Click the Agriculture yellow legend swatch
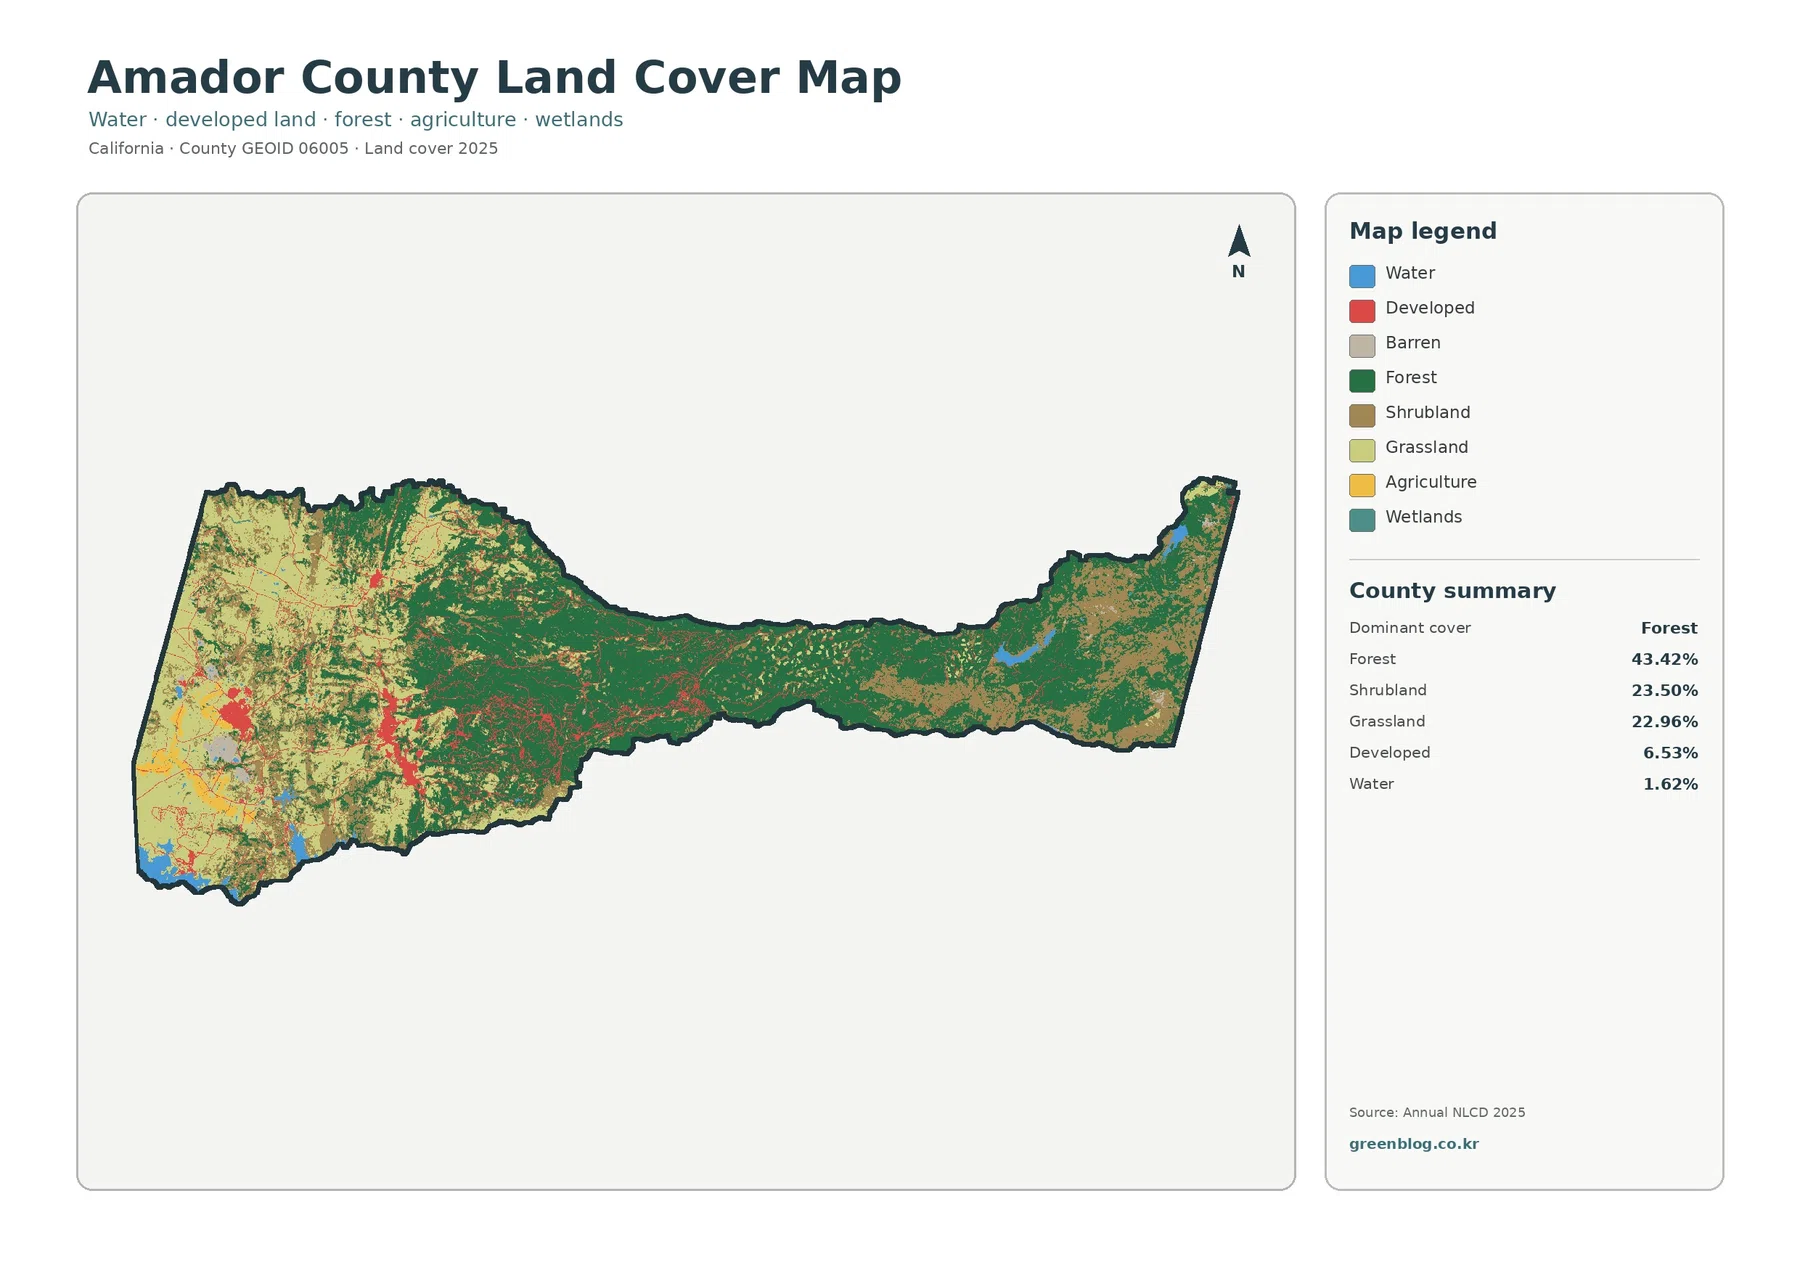 pyautogui.click(x=1362, y=485)
